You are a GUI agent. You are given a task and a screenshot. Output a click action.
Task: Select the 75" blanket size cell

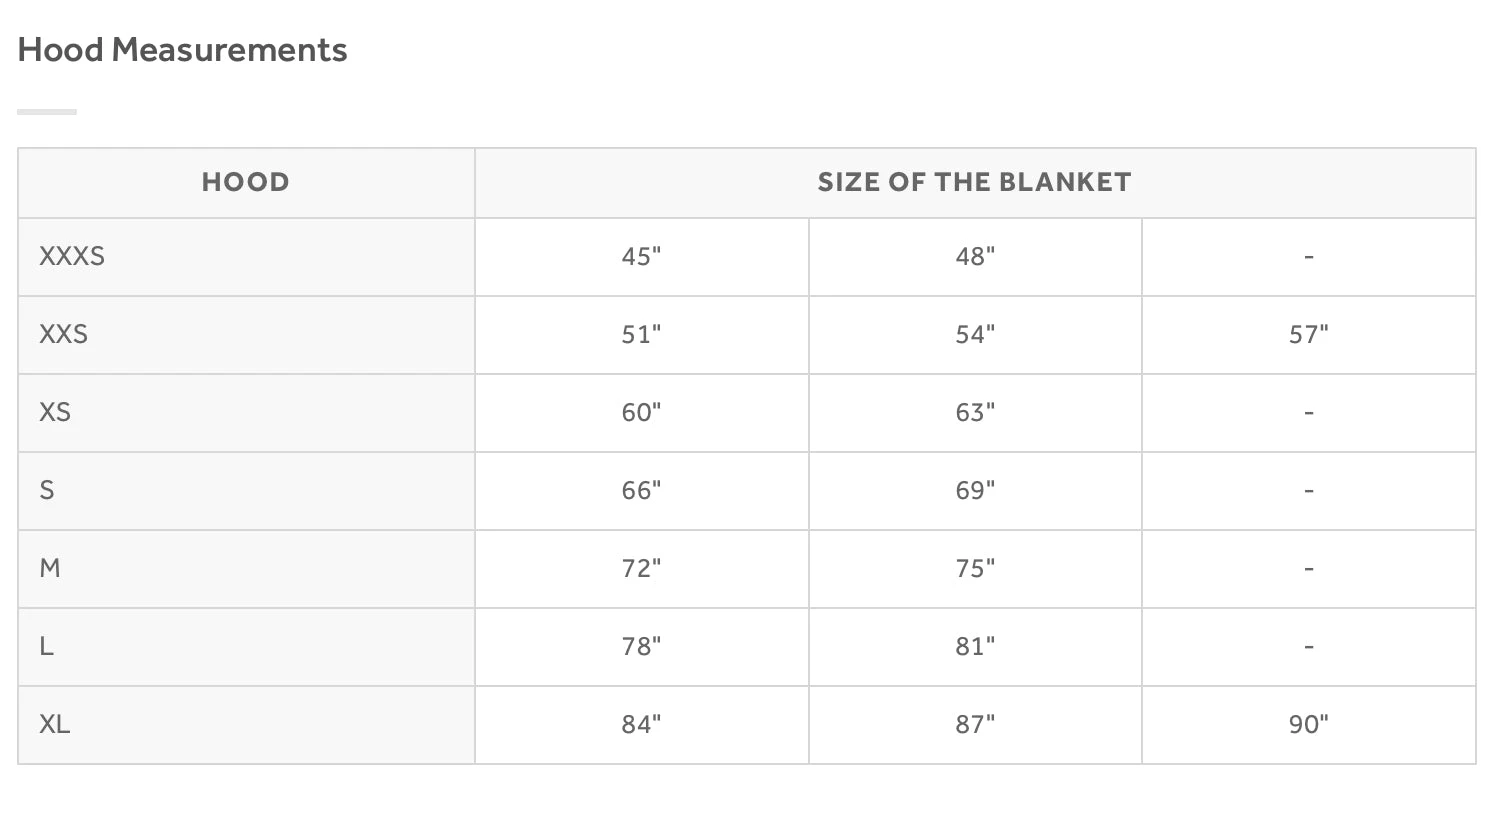975,568
